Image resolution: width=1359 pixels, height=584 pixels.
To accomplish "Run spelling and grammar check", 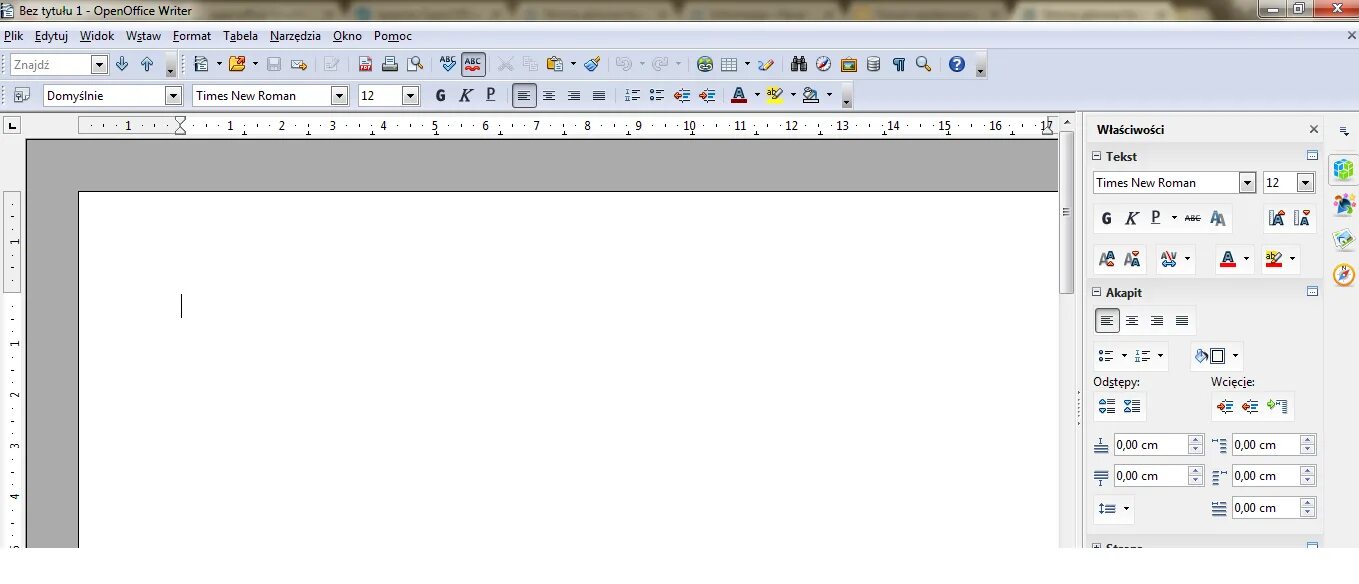I will [x=448, y=64].
